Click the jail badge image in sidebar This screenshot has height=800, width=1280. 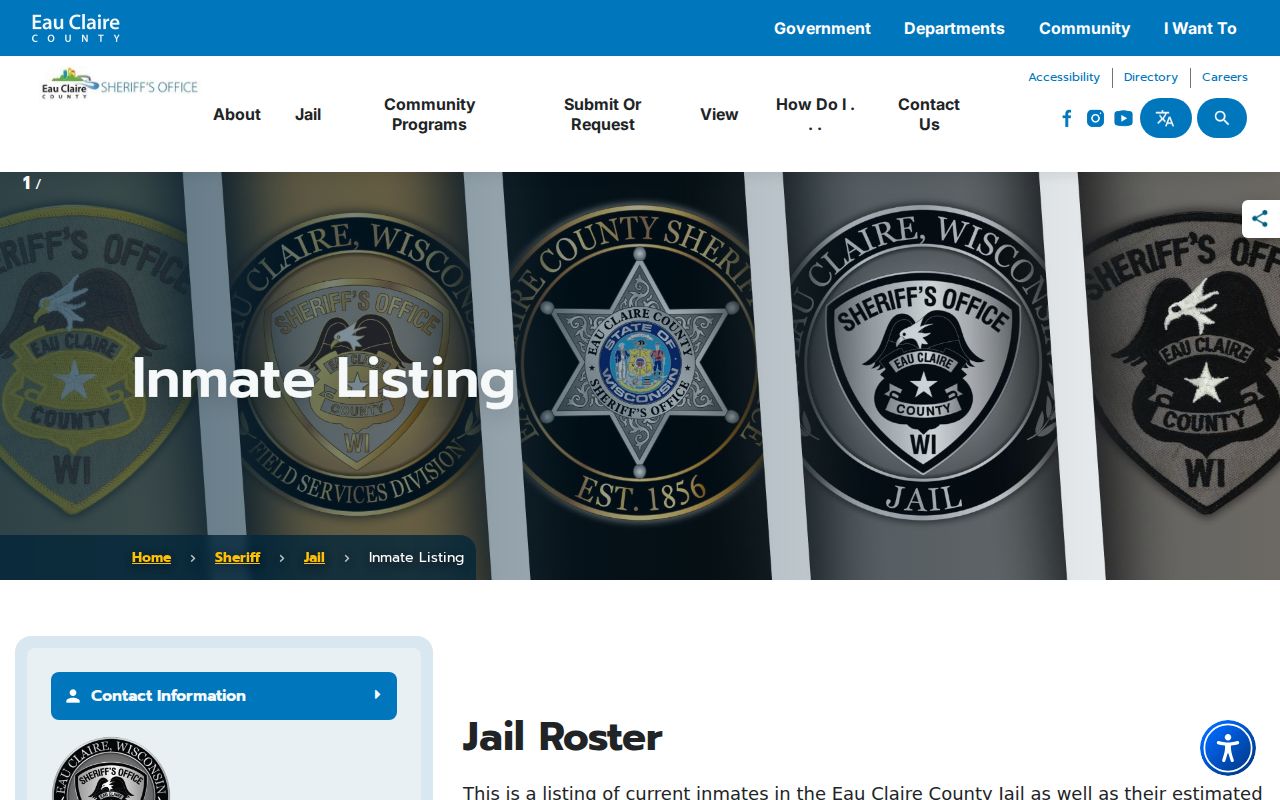(x=111, y=768)
